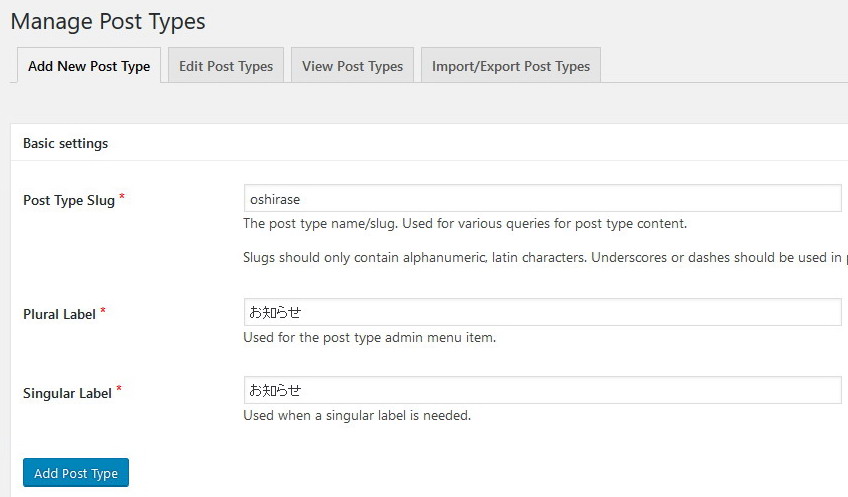Click the admin menu item help text
The height and width of the screenshot is (497, 848).
click(369, 337)
